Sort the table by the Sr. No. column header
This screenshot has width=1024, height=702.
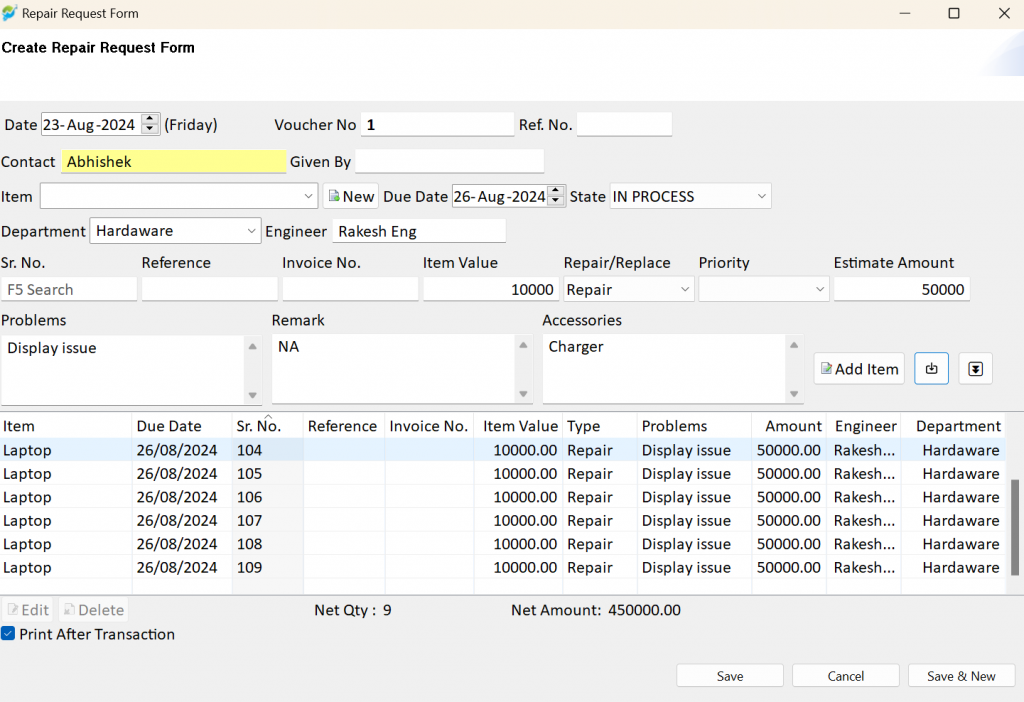click(x=259, y=426)
